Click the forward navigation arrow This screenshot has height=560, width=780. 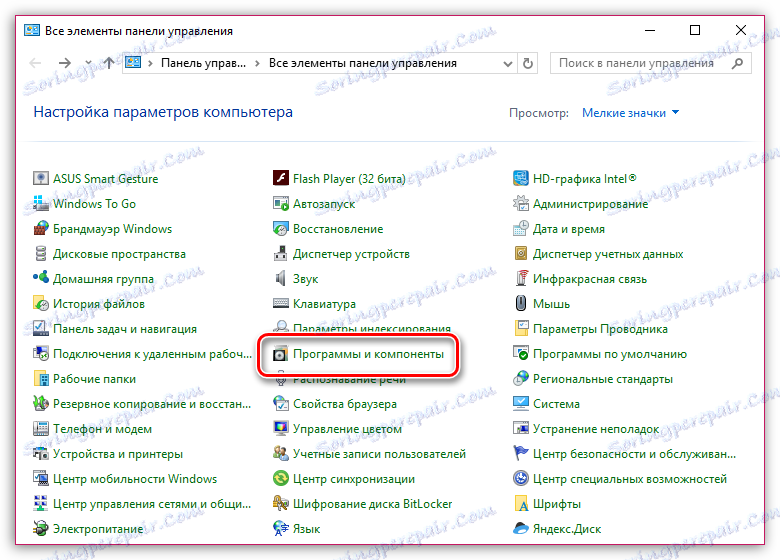64,63
